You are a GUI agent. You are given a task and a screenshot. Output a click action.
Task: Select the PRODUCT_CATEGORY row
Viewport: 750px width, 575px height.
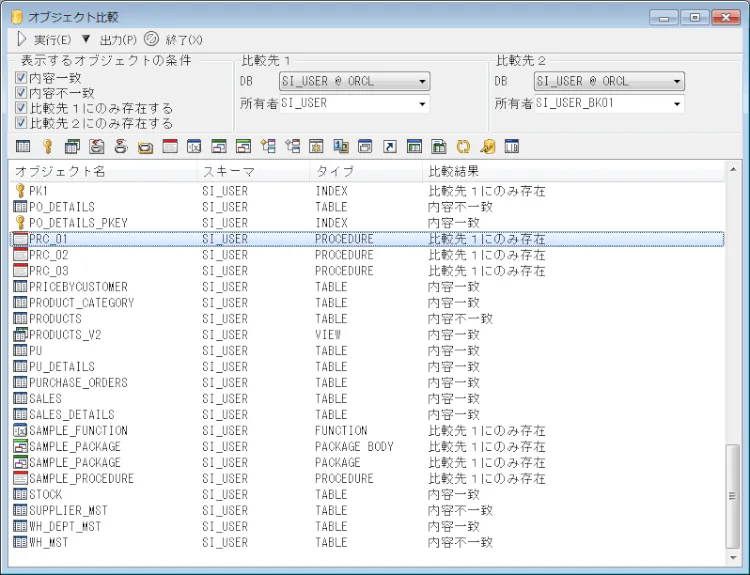(367, 303)
